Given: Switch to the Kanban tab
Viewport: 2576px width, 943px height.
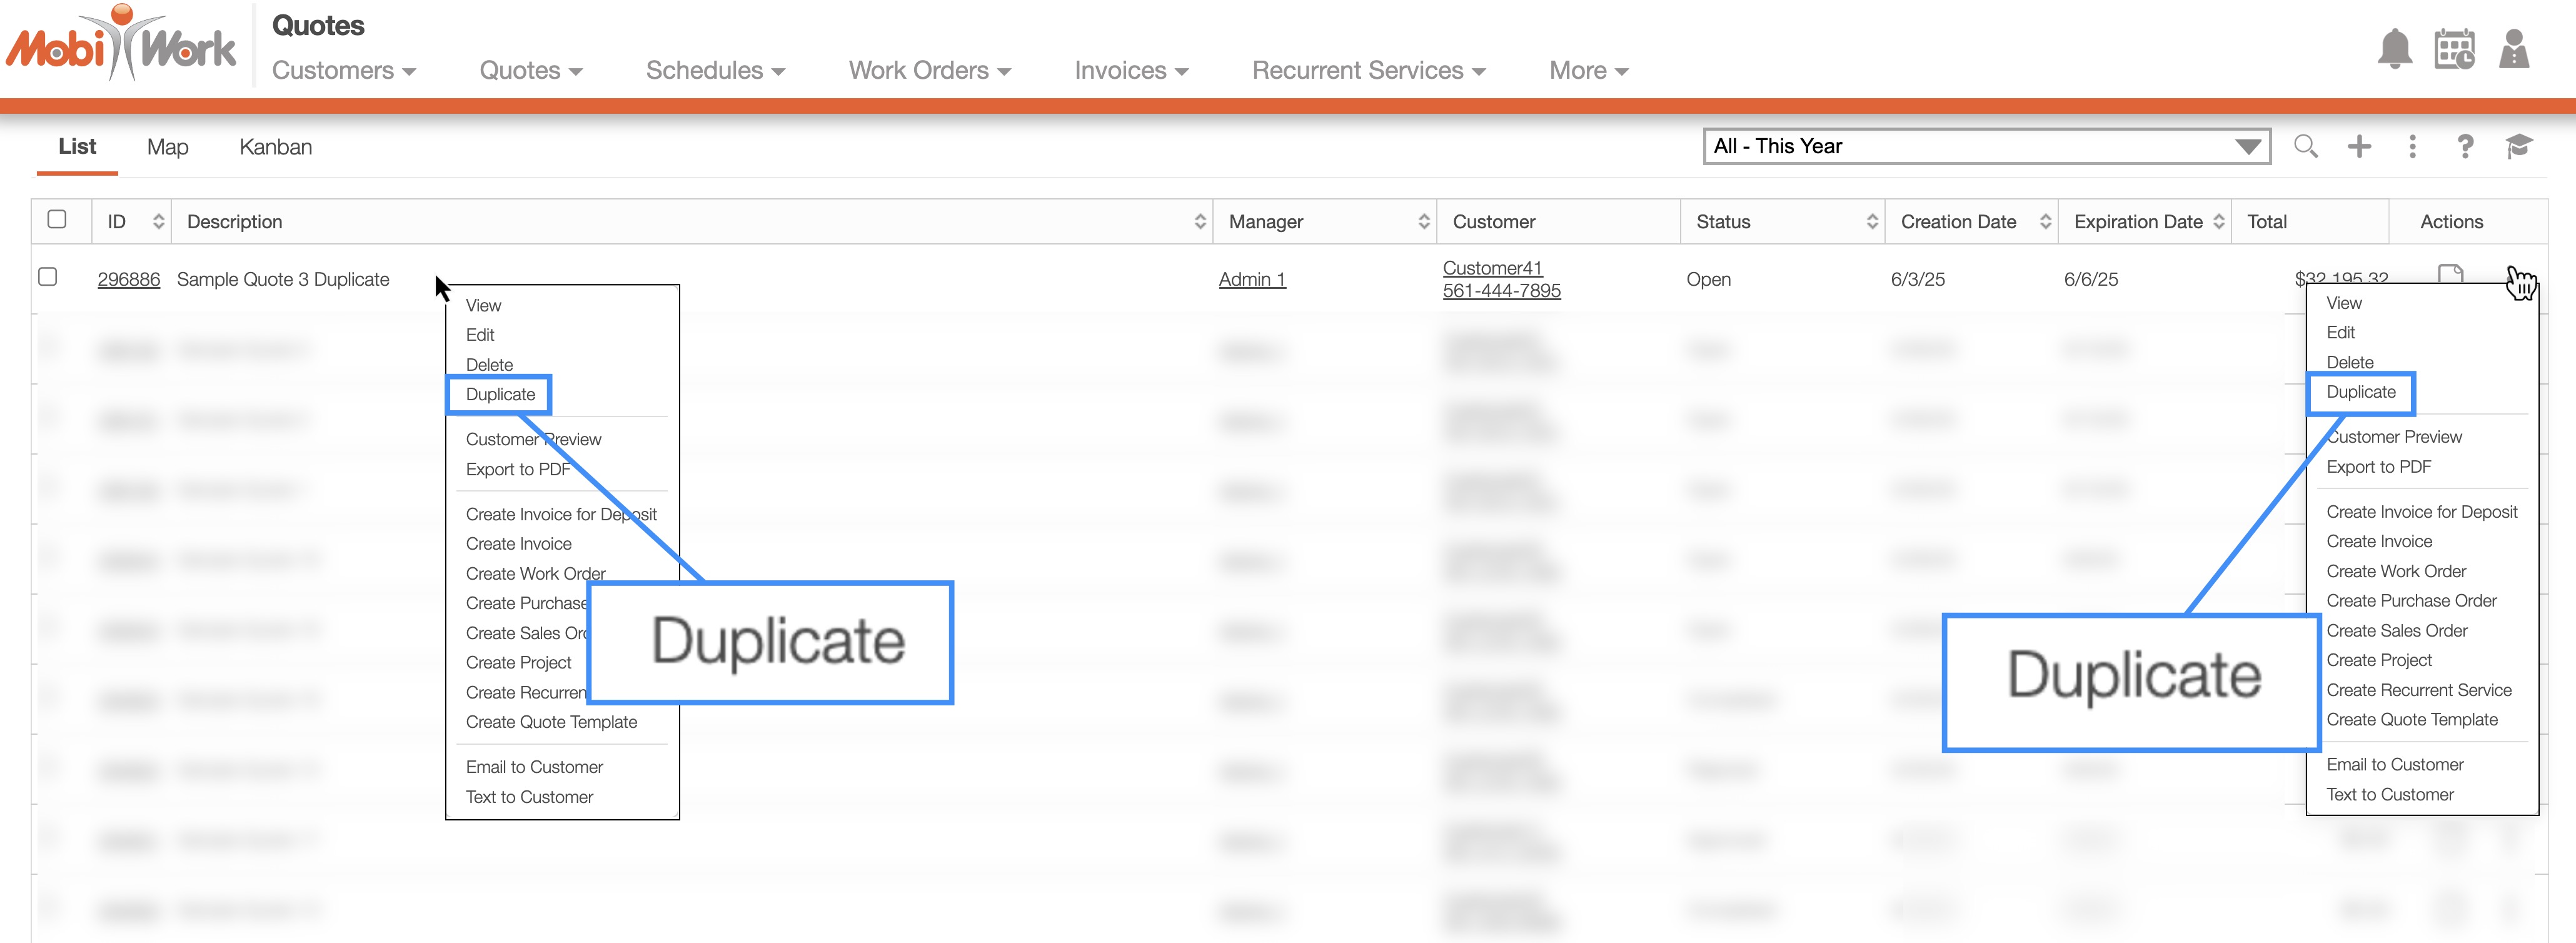Looking at the screenshot, I should pos(275,148).
